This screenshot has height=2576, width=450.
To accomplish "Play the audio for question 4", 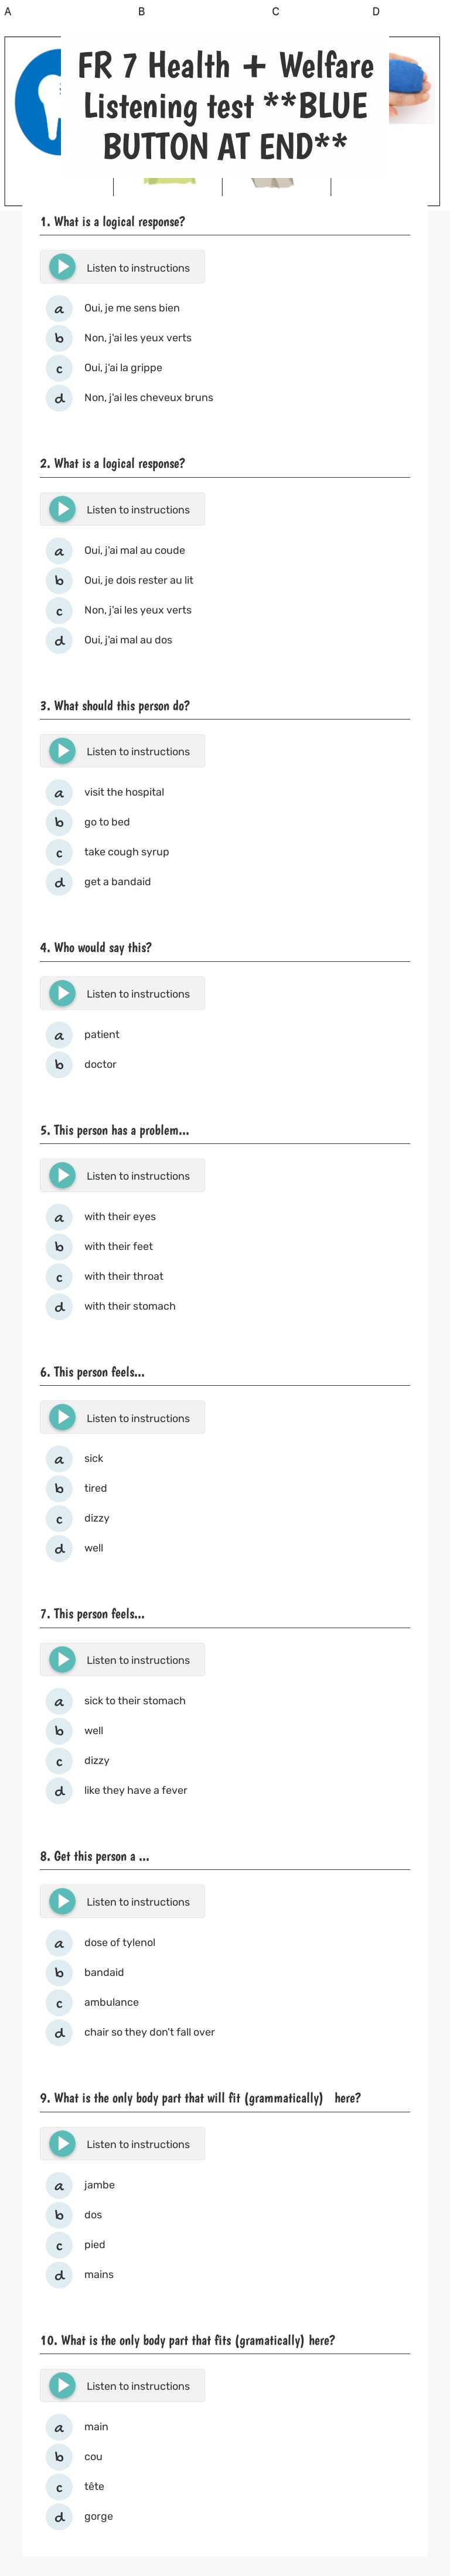I will point(64,993).
